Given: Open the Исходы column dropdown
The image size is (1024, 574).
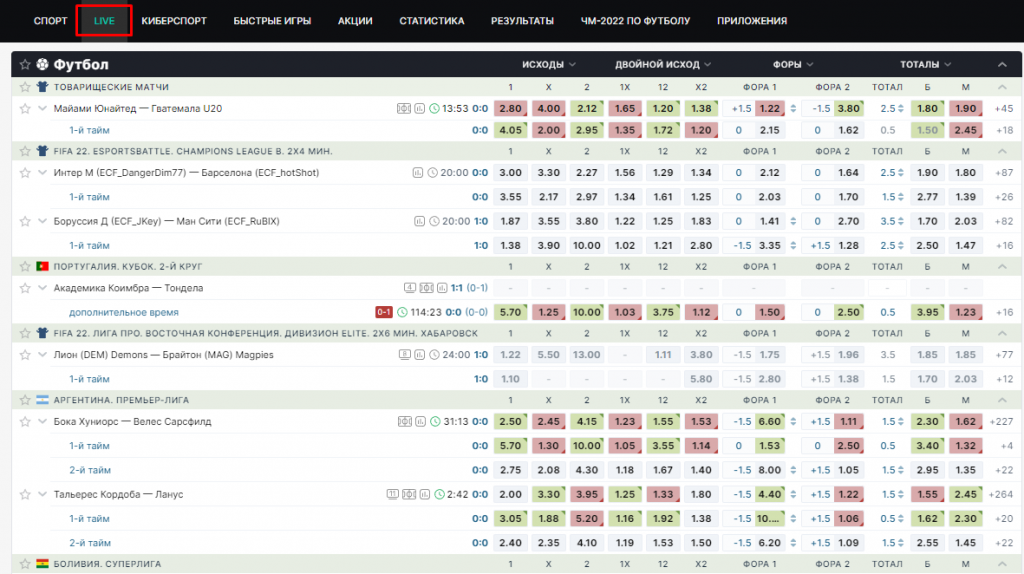Looking at the screenshot, I should (x=549, y=64).
